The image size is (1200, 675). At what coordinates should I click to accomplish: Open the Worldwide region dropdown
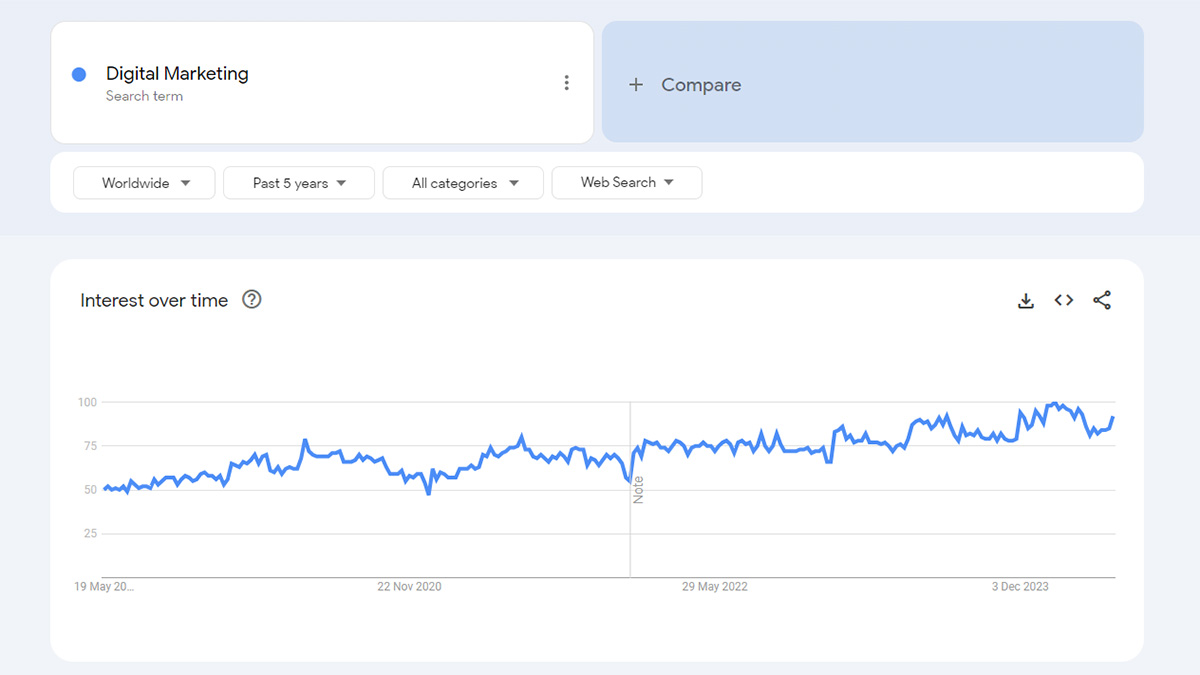click(144, 183)
